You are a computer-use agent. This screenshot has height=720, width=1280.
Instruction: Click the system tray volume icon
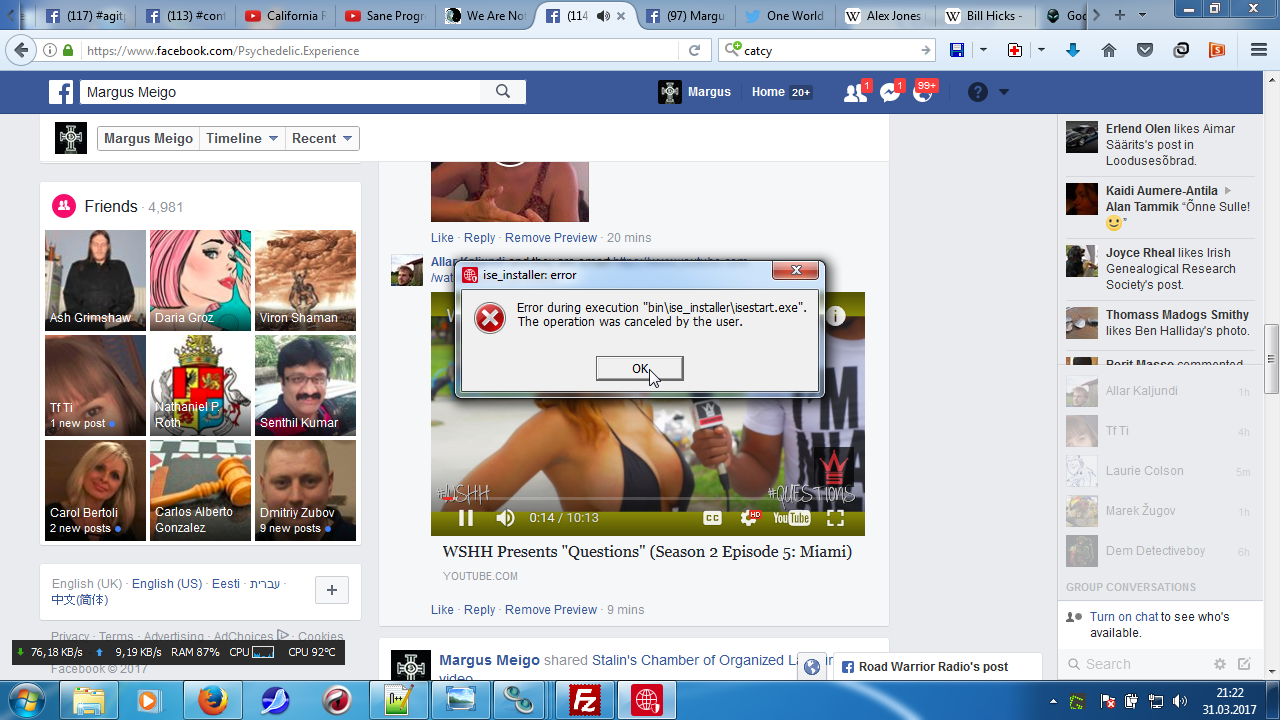1180,701
